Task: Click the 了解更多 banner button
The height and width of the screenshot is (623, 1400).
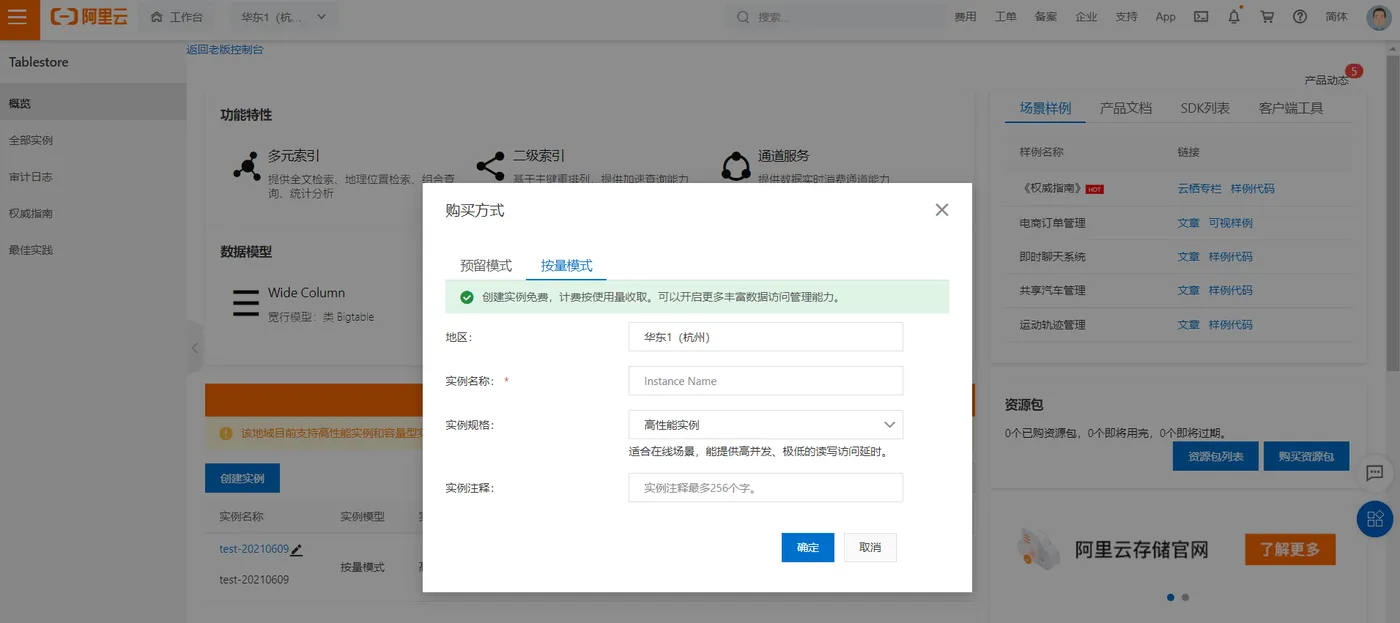Action: coord(1290,549)
